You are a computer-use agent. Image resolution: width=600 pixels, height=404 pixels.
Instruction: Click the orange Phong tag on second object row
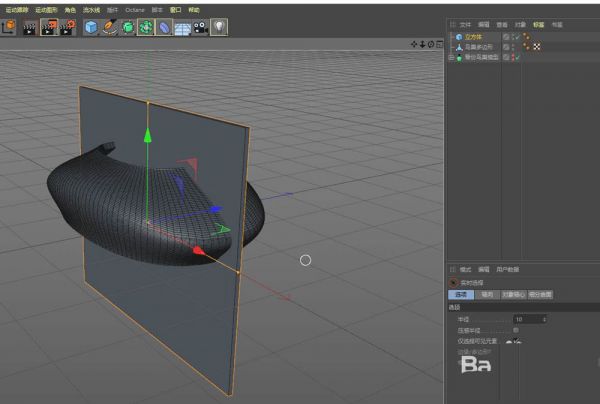click(527, 47)
